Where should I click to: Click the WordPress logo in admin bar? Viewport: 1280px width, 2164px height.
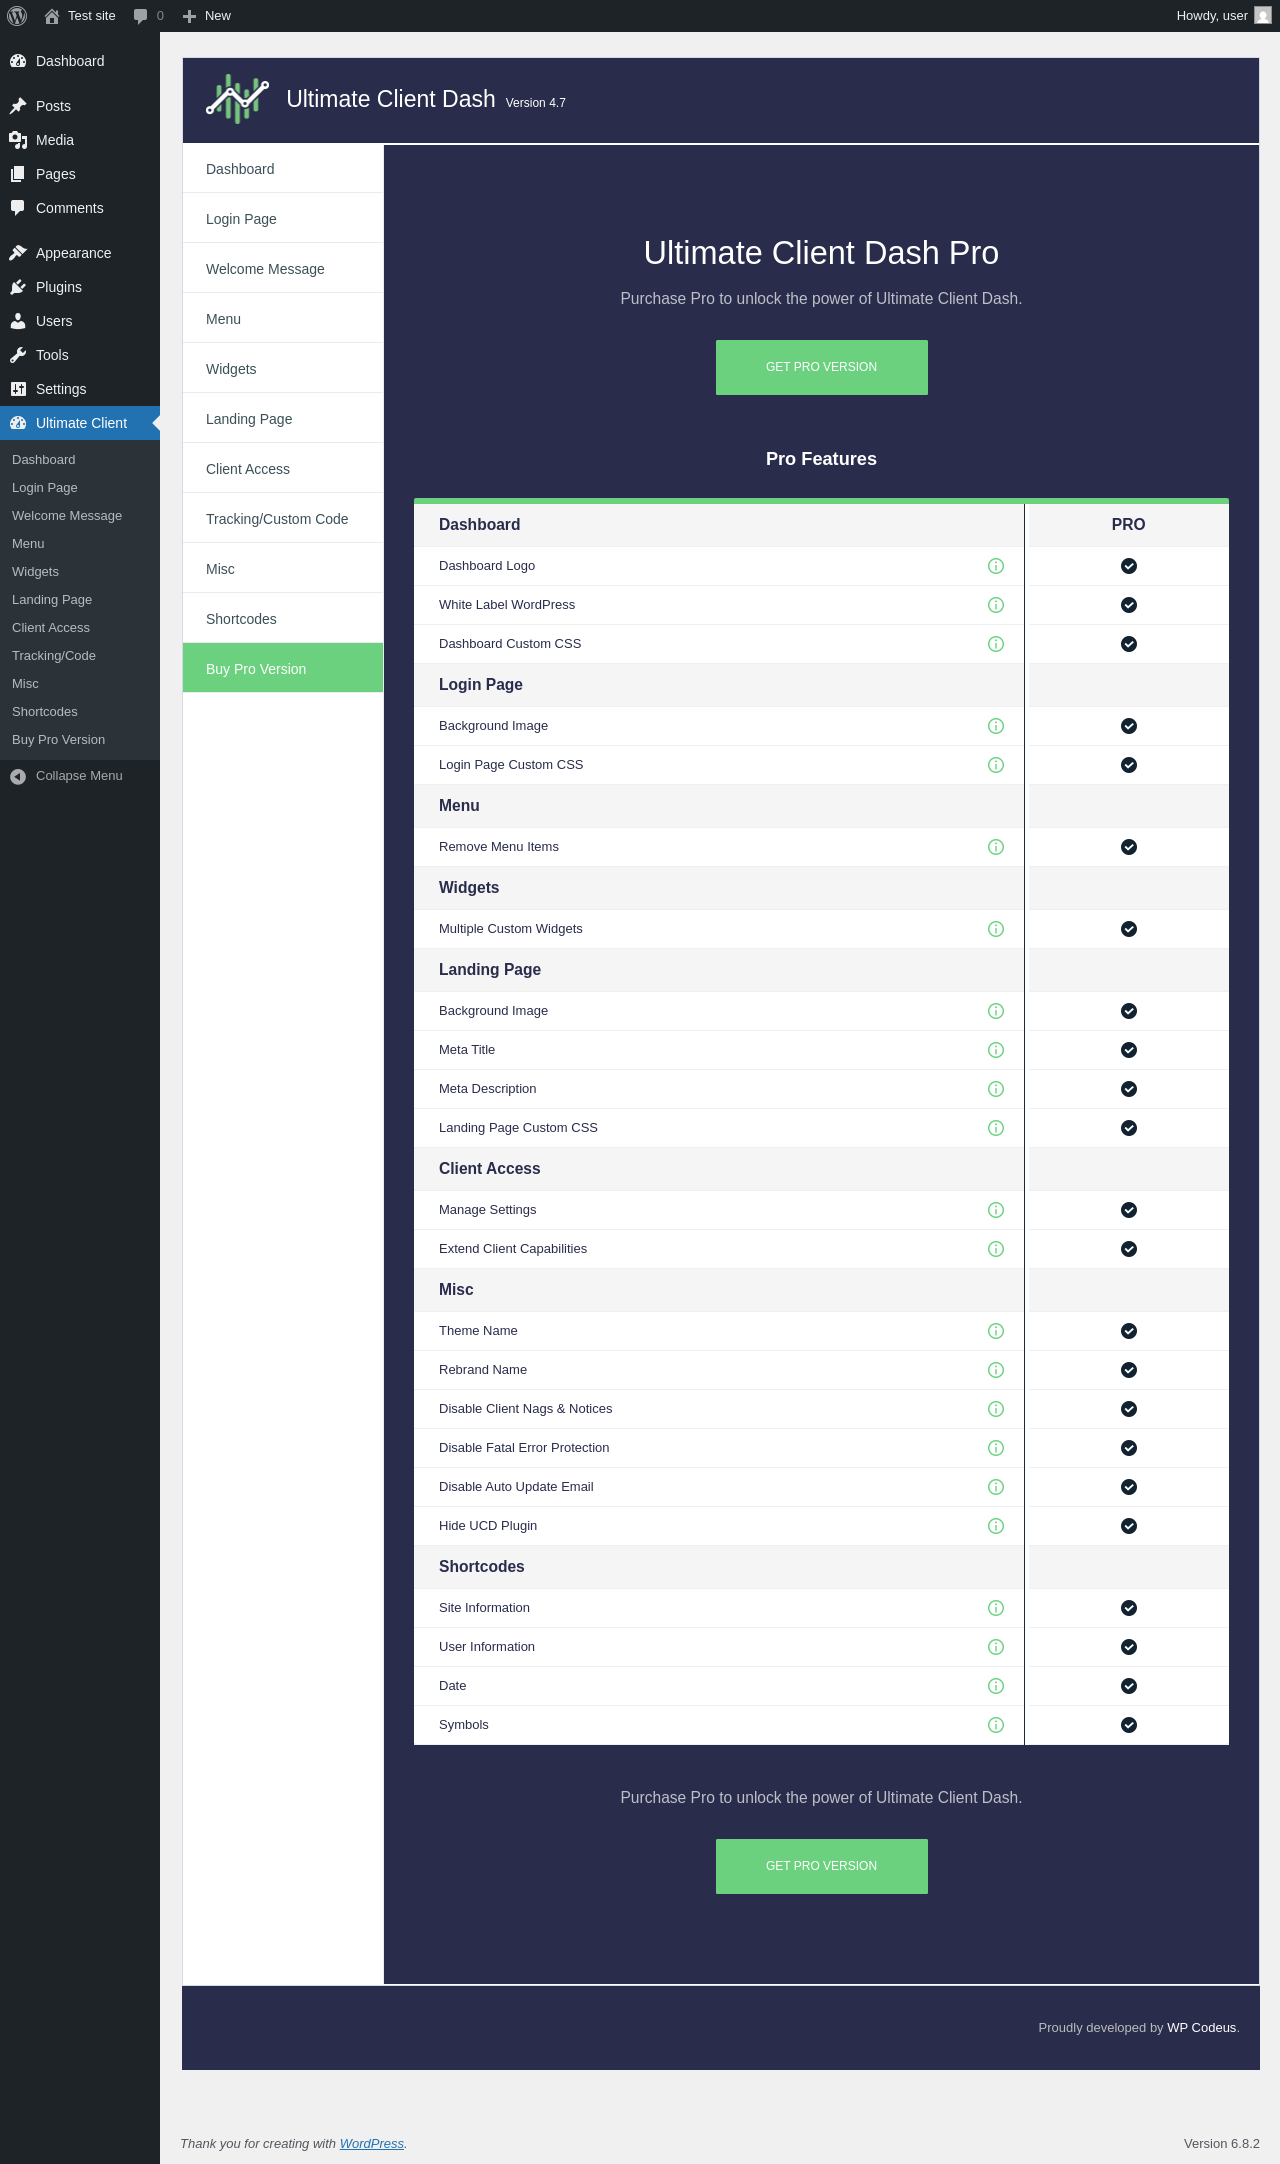(x=17, y=16)
